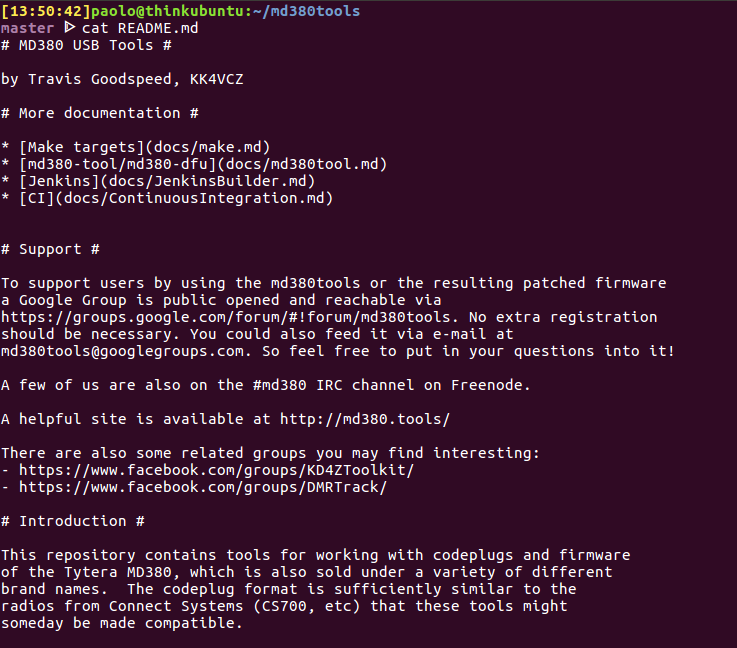Click the docs/make.md path text
Viewport: 737px width, 648px height.
pos(207,148)
